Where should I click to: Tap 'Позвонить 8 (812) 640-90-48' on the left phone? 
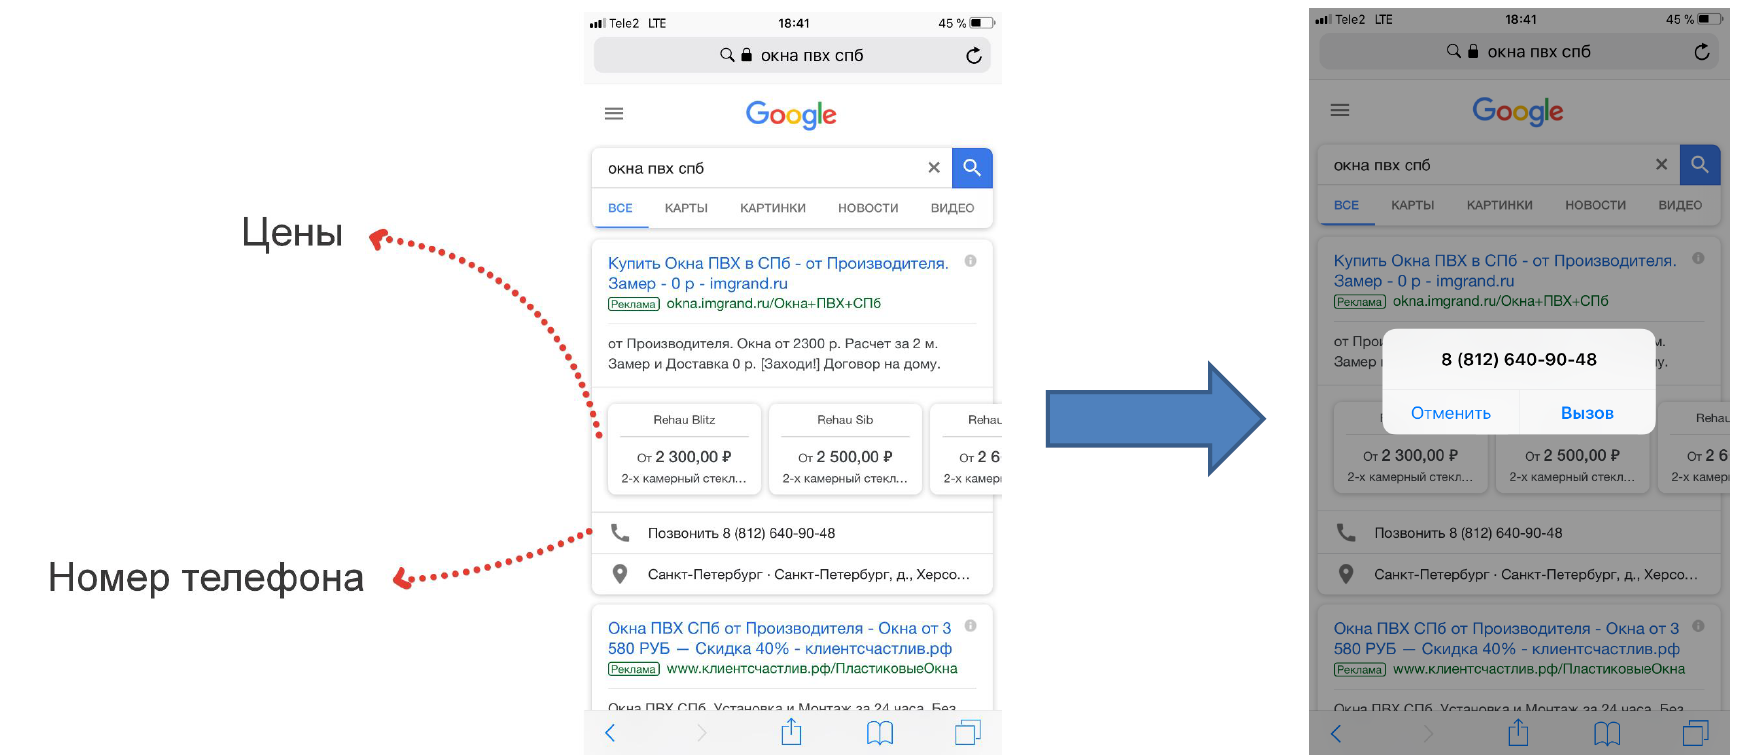pos(741,533)
